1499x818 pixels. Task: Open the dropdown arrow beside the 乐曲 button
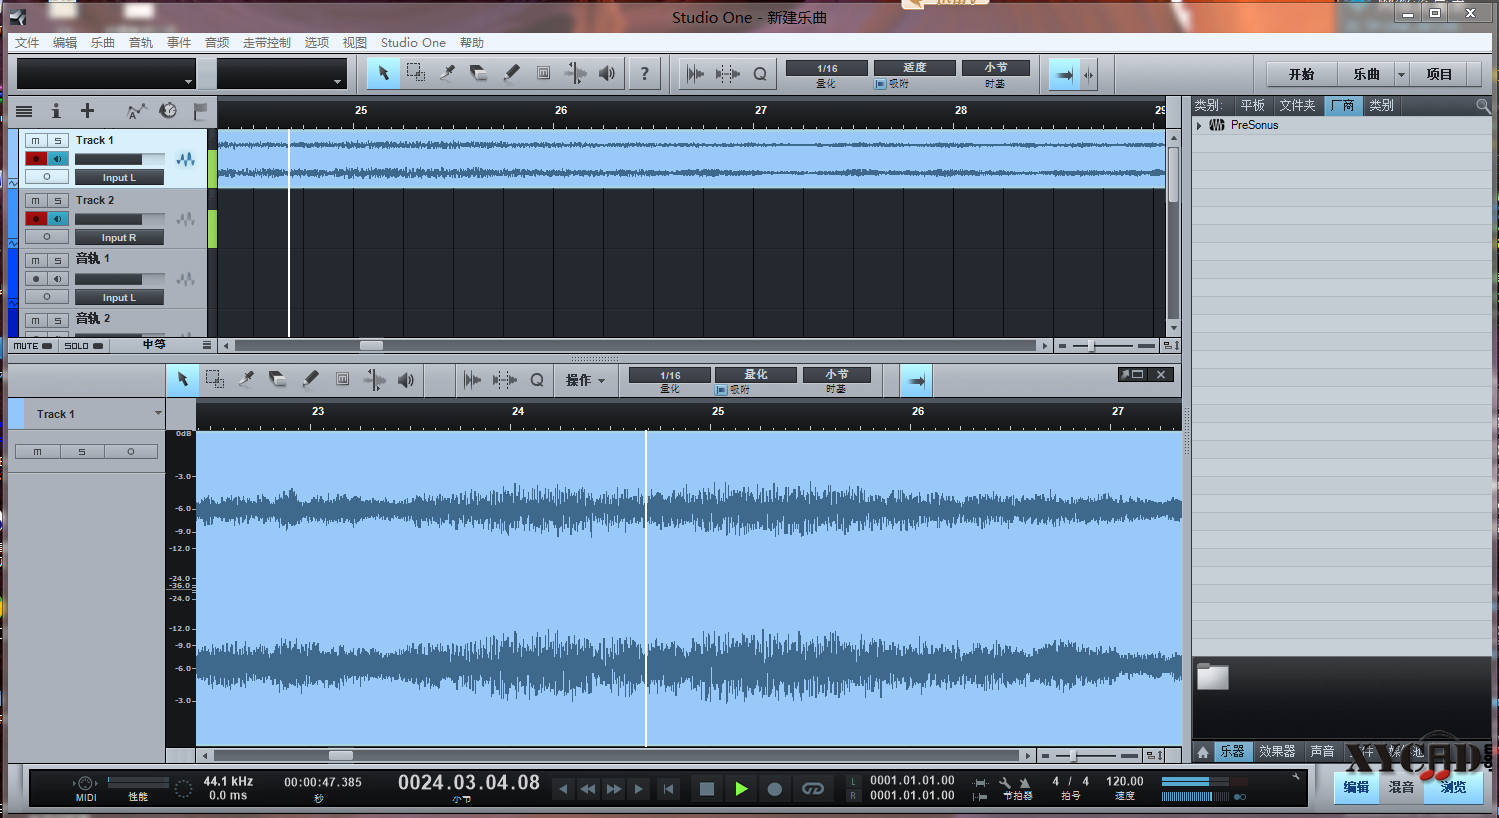pyautogui.click(x=1401, y=75)
